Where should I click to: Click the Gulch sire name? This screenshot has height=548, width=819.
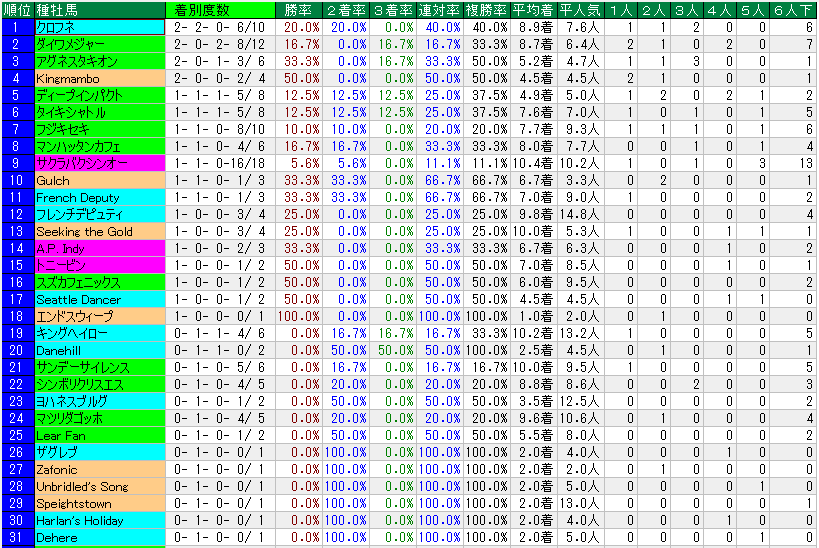click(x=100, y=180)
